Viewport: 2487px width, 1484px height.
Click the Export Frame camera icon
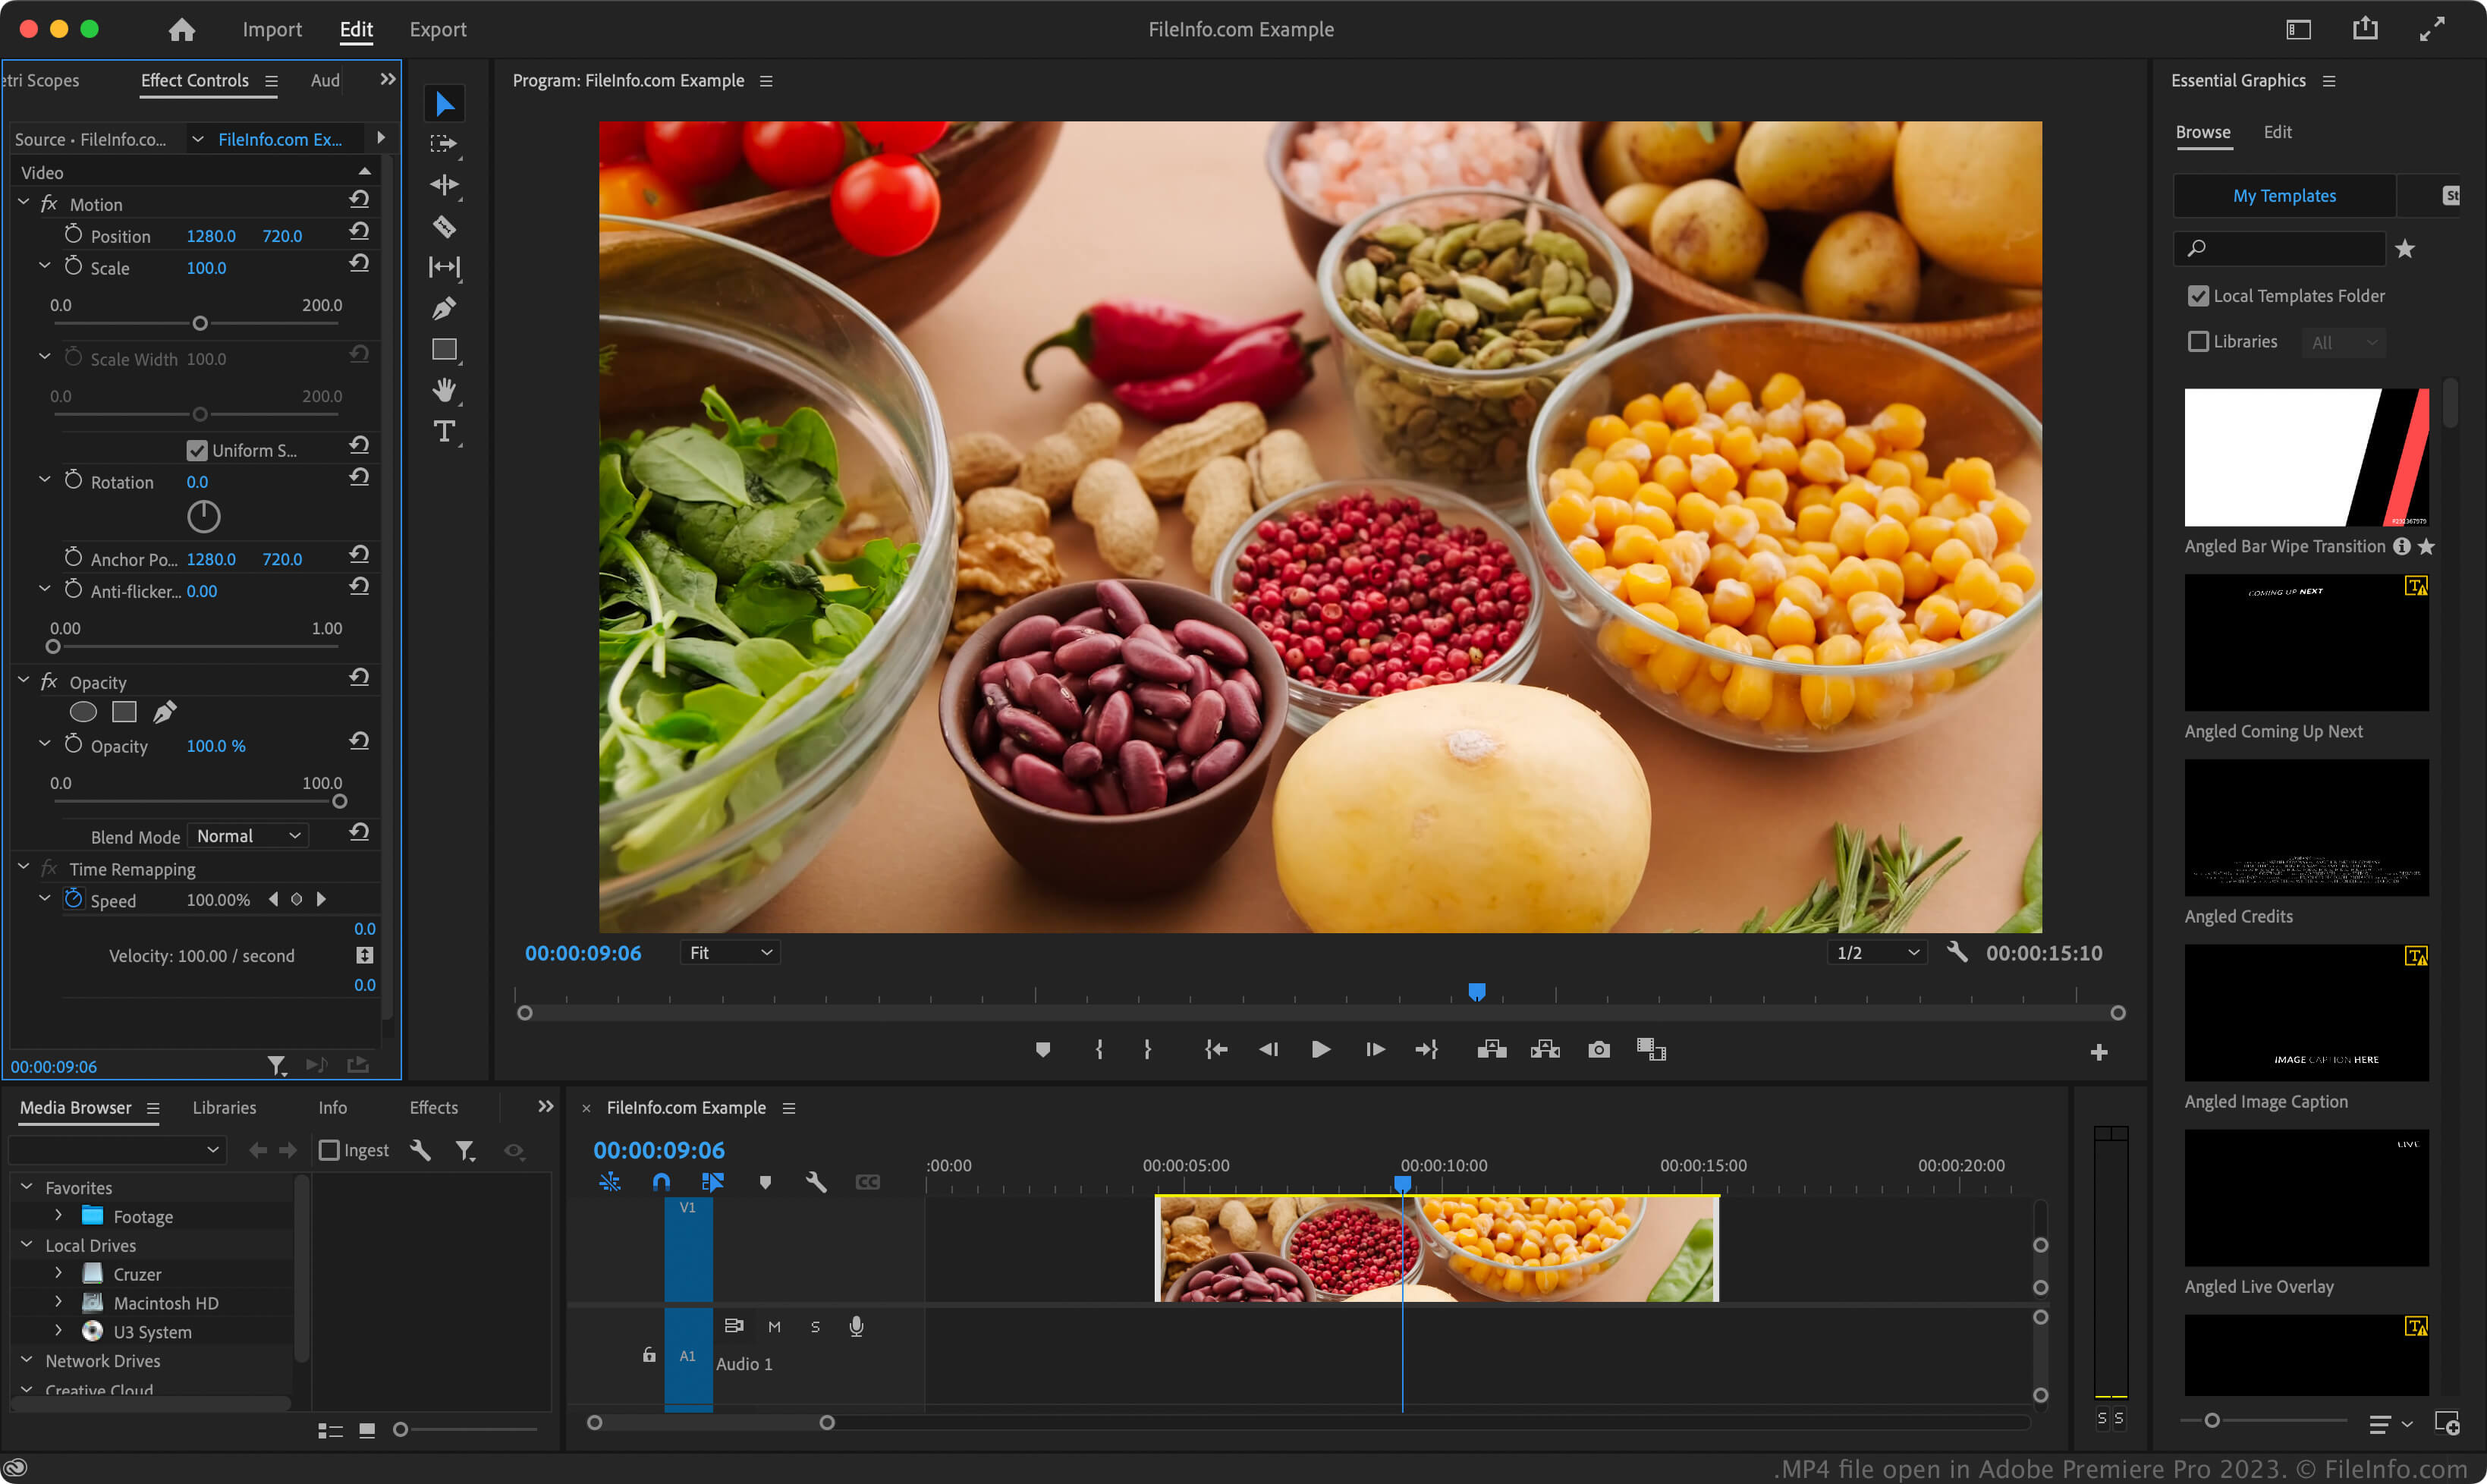[1598, 1049]
